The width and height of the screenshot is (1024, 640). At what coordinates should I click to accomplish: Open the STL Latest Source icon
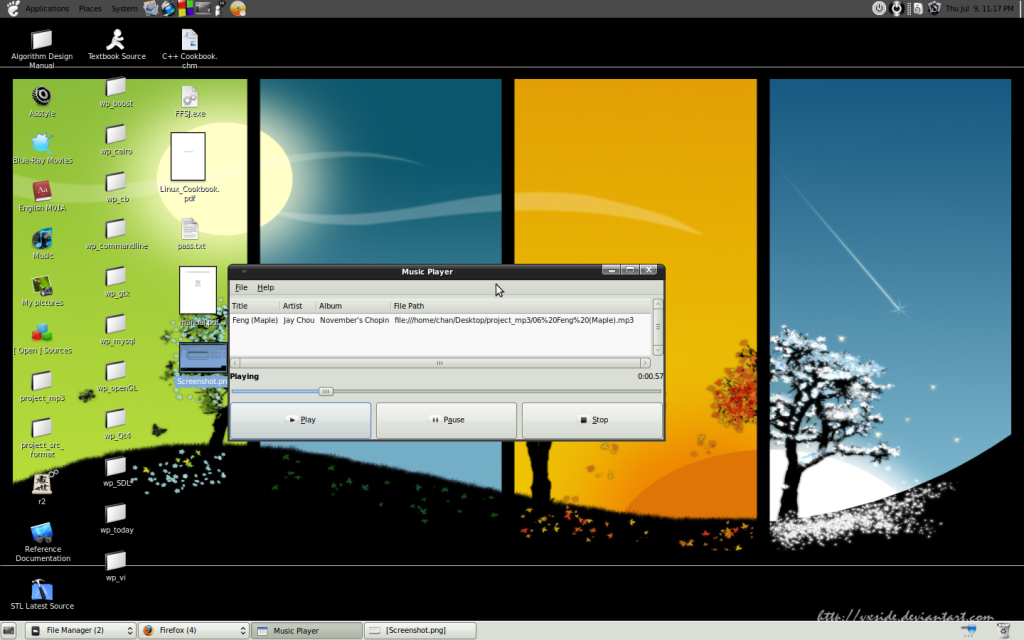[x=42, y=590]
